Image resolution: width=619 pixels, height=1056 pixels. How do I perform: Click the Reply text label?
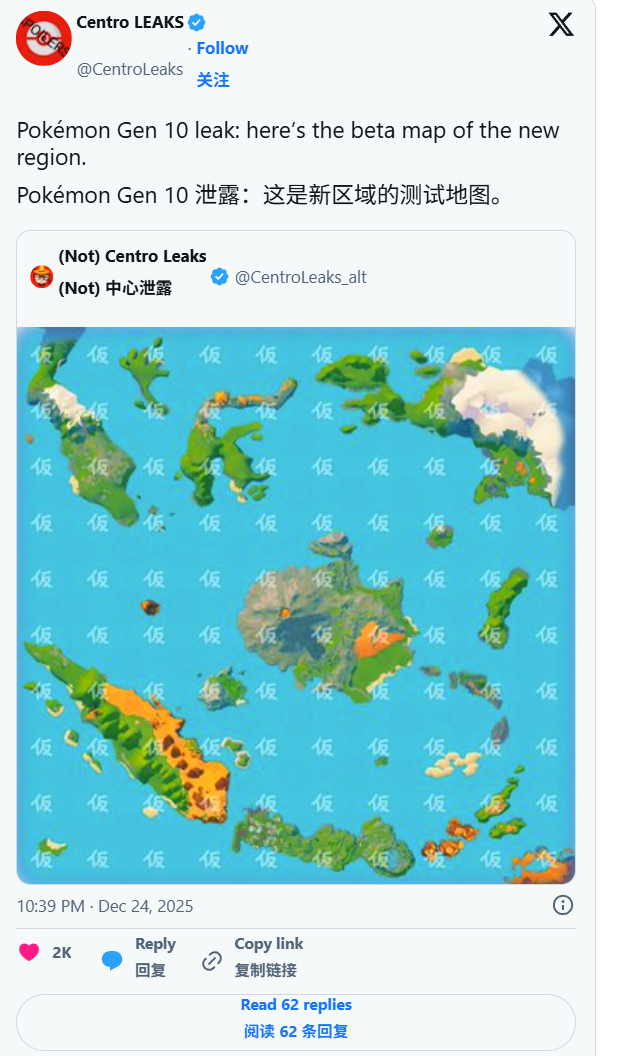(156, 944)
